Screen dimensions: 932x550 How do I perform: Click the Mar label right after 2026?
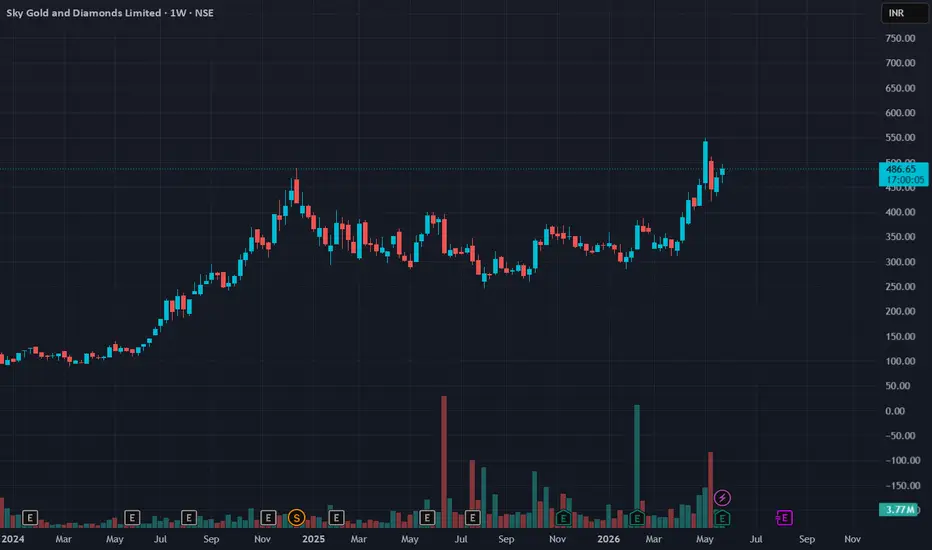pos(653,539)
